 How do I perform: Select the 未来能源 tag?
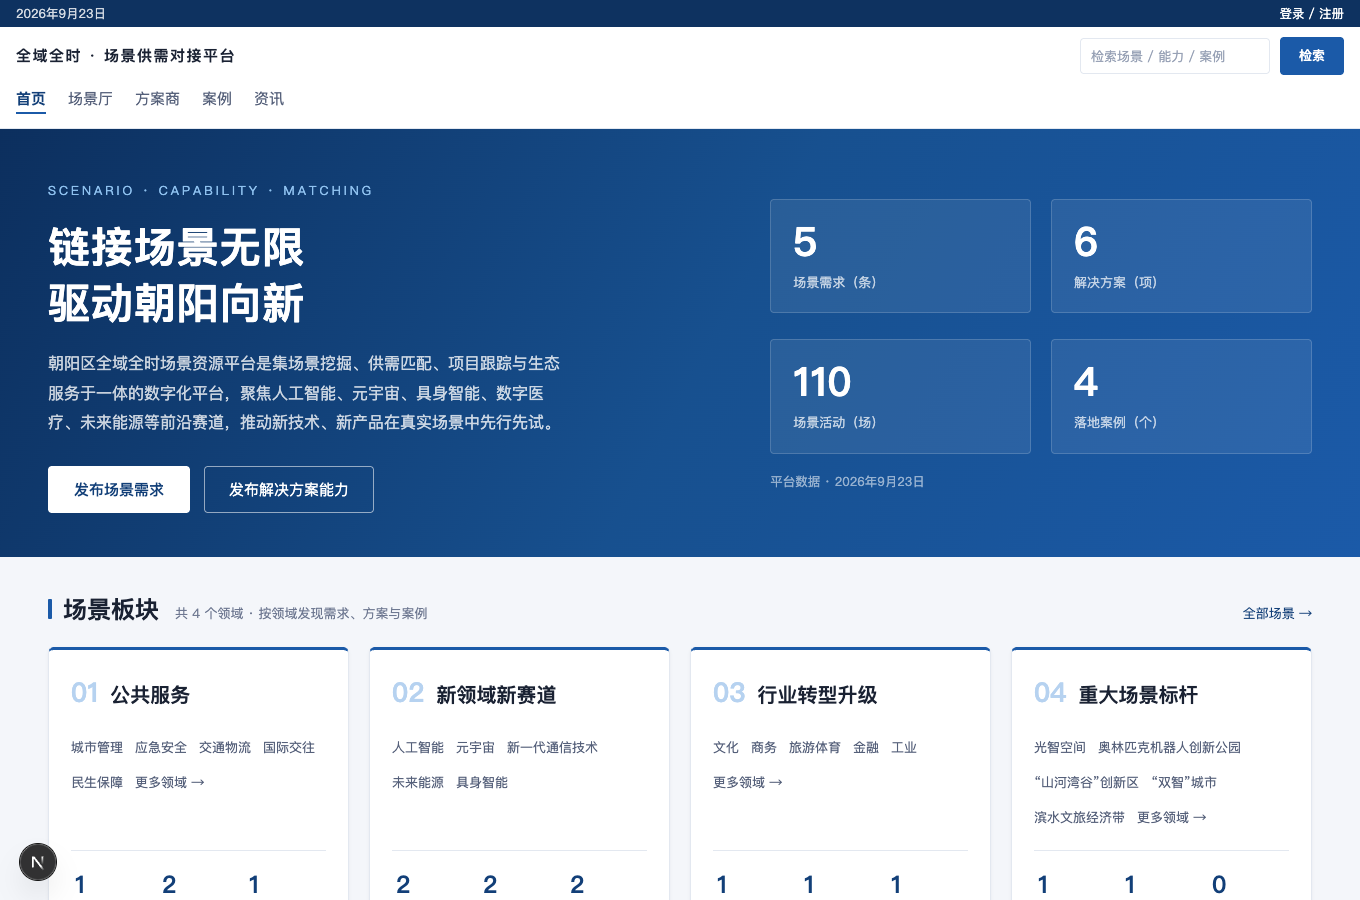tap(418, 783)
